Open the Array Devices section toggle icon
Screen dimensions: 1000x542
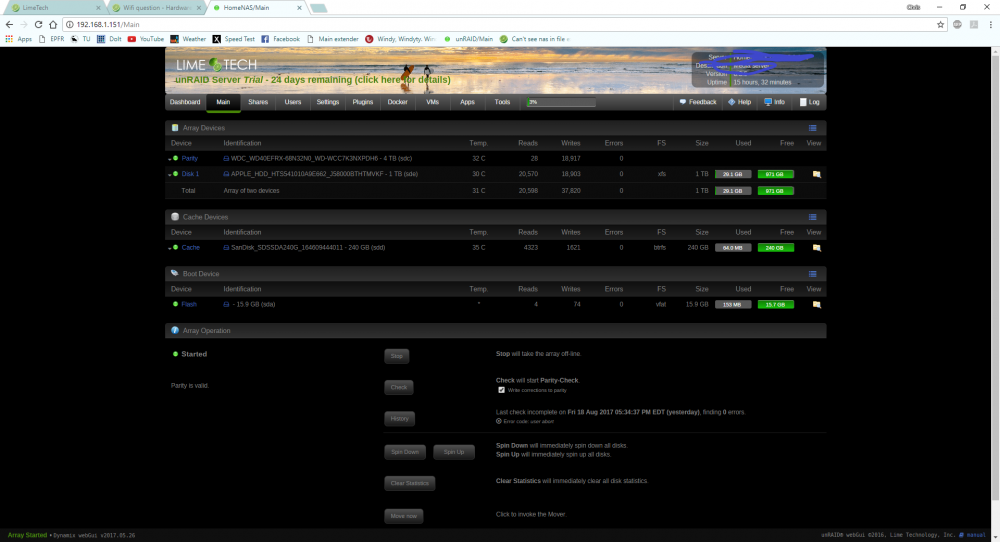click(812, 128)
